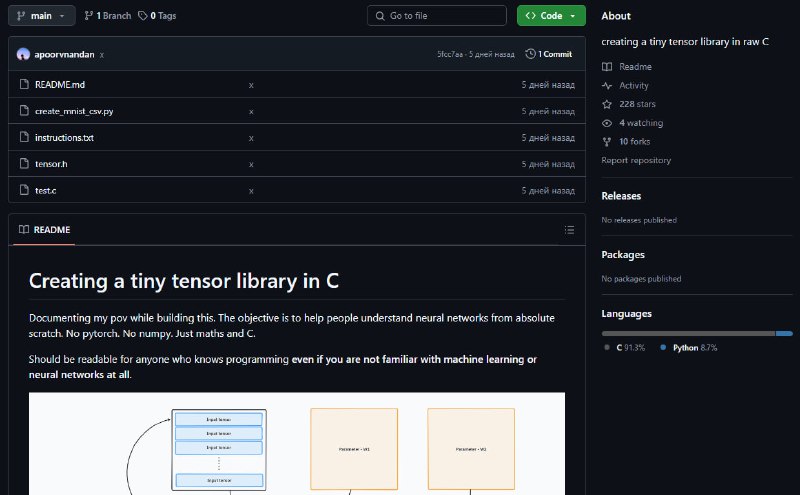Viewport: 800px width, 495px height.
Task: Click the branch icon beside 1 Branch
Action: 89,16
